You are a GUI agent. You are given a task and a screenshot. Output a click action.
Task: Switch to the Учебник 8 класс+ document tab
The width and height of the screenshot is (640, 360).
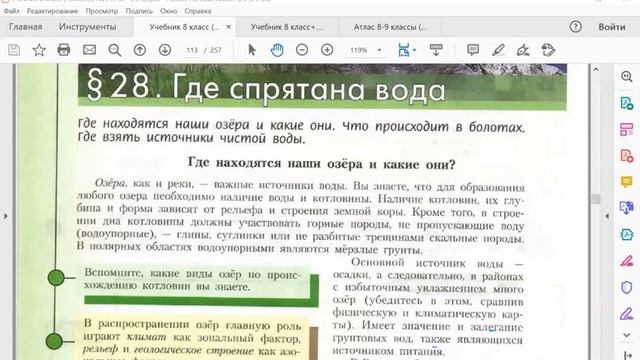pos(287,27)
